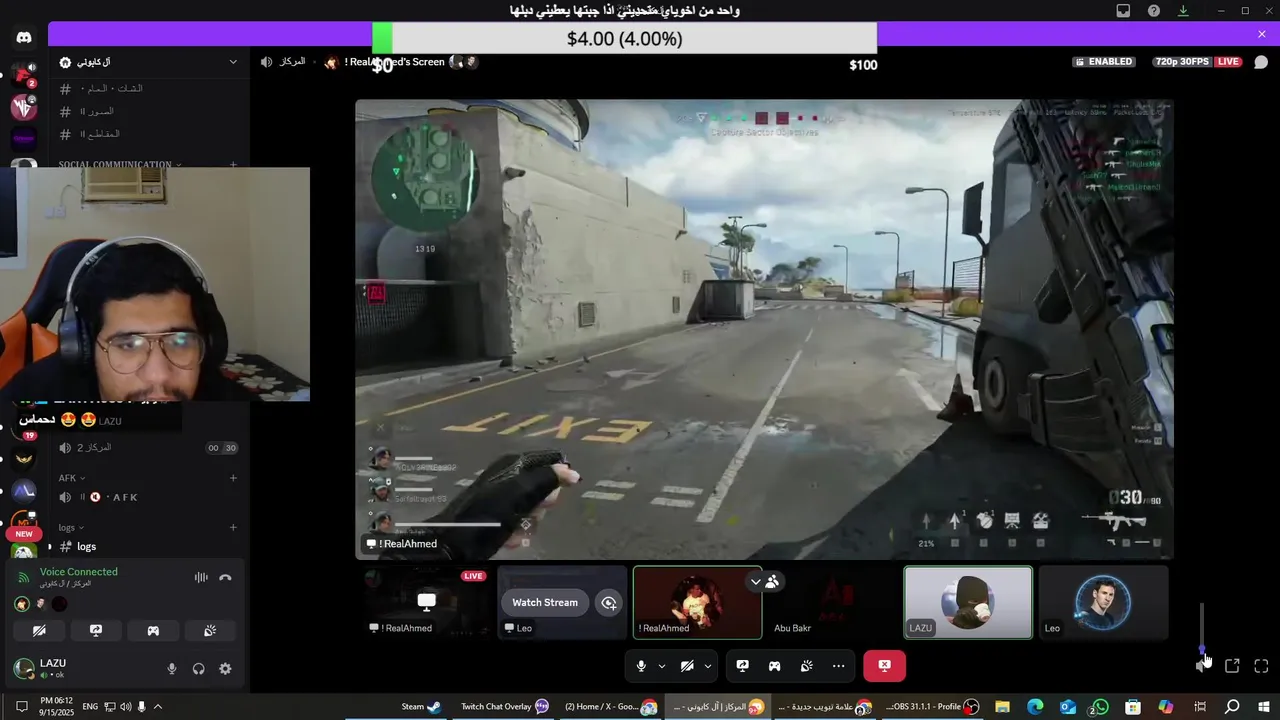Add channel in AFK category
The width and height of the screenshot is (1280, 720).
[x=233, y=478]
